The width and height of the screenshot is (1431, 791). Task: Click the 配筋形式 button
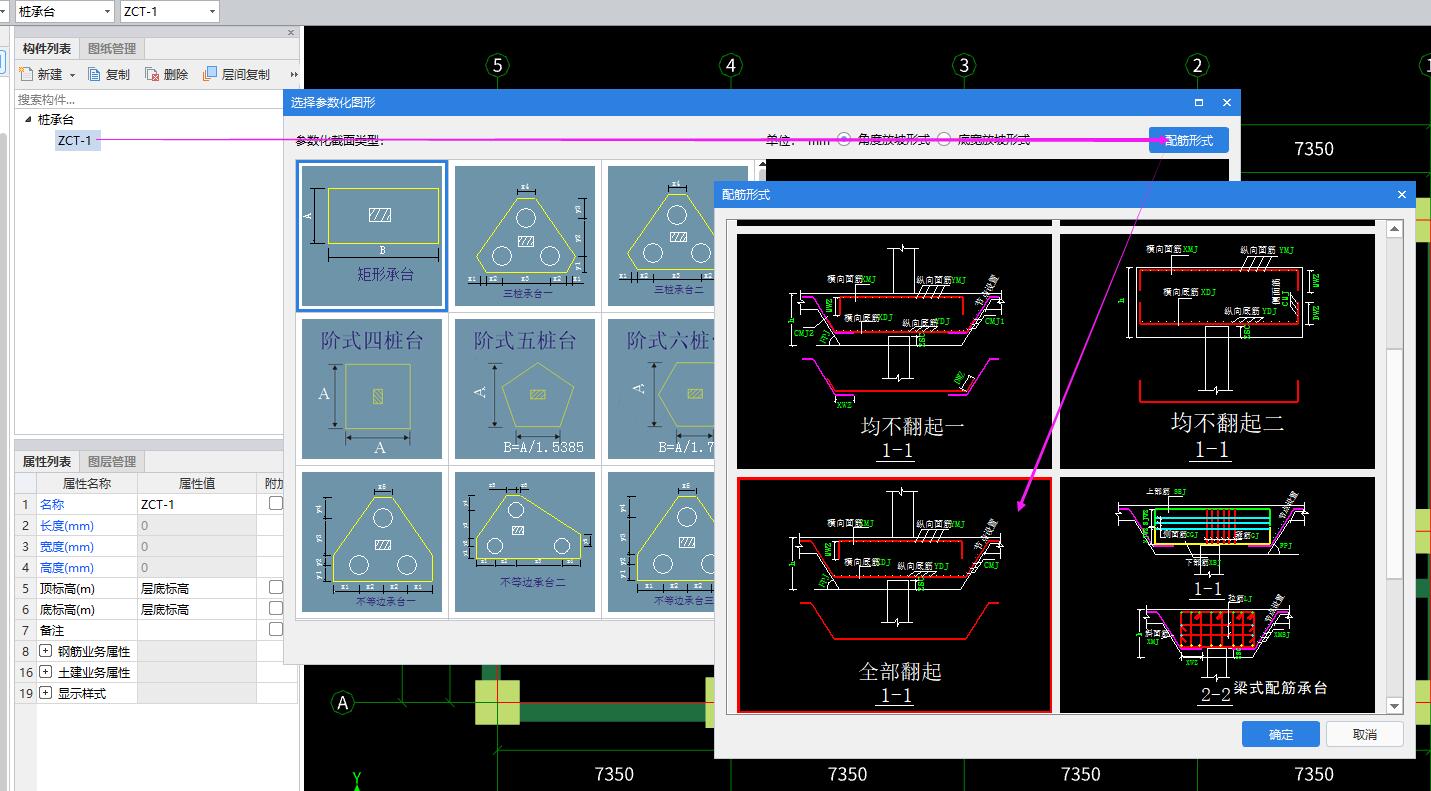(x=1189, y=140)
